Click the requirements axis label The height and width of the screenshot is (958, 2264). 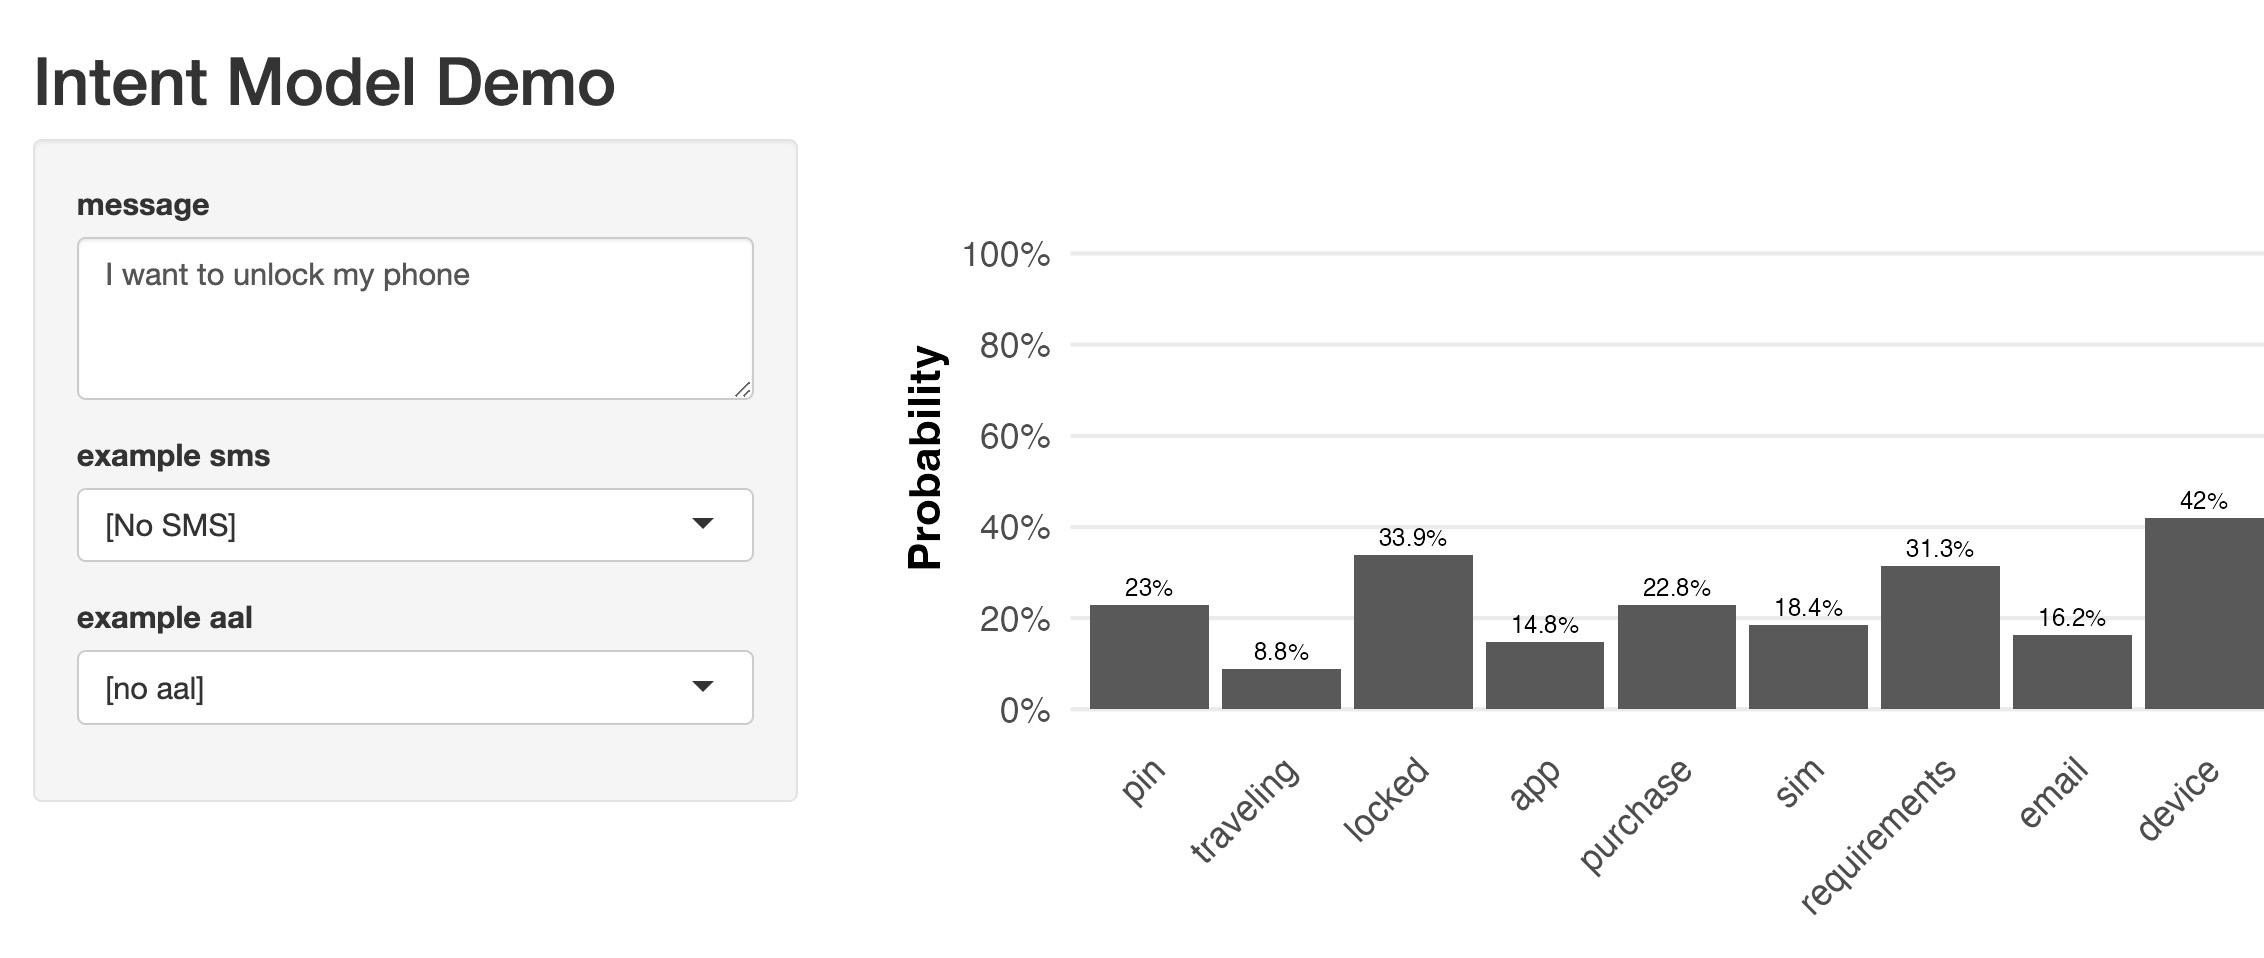tap(1877, 836)
